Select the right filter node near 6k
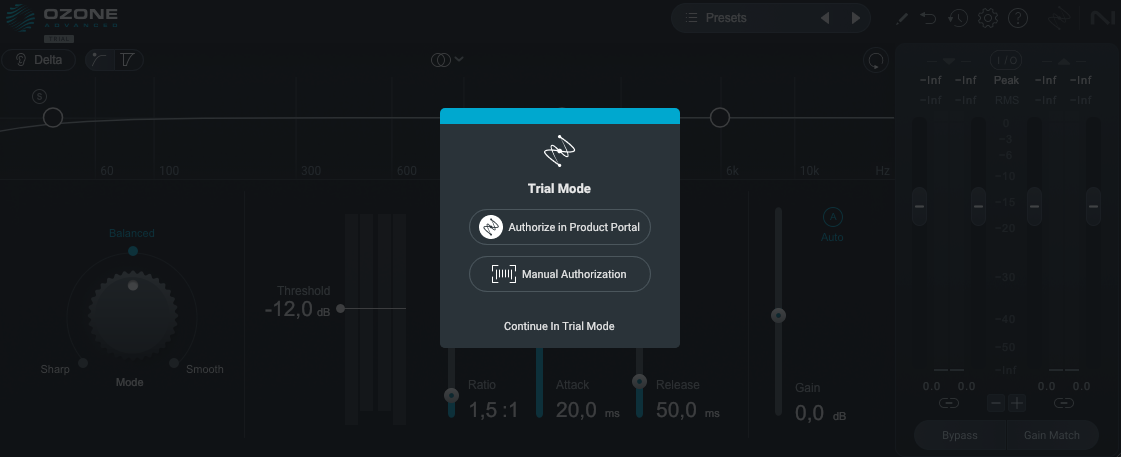This screenshot has width=1121, height=457. [x=719, y=117]
